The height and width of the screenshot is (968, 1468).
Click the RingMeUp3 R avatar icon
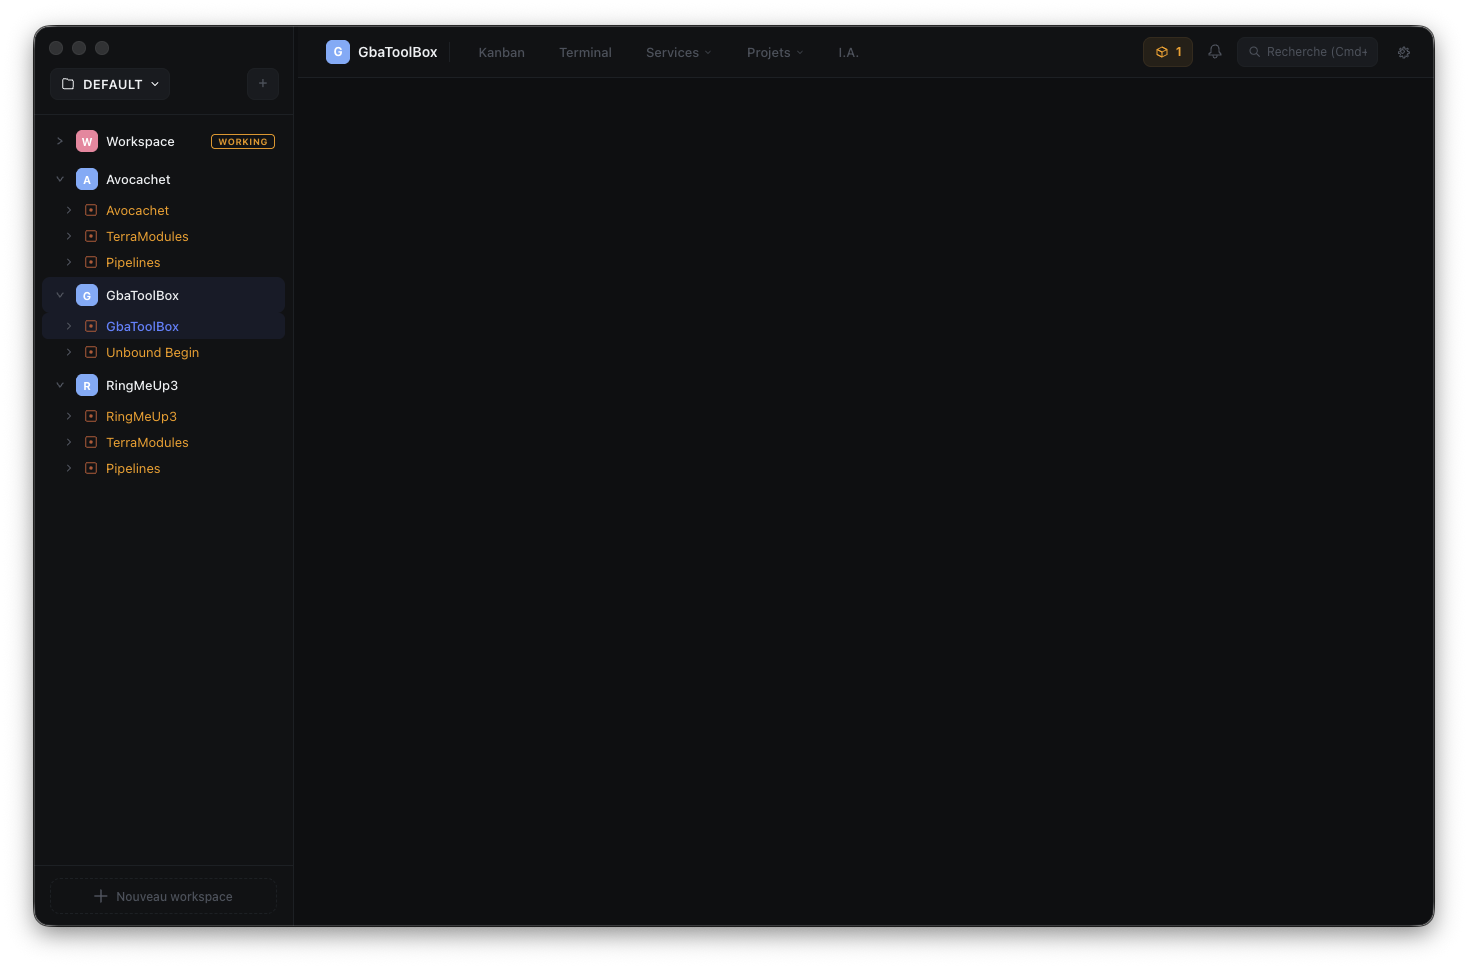tap(87, 386)
